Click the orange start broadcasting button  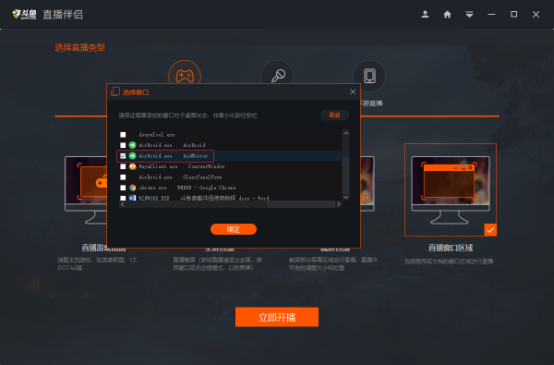tap(277, 317)
